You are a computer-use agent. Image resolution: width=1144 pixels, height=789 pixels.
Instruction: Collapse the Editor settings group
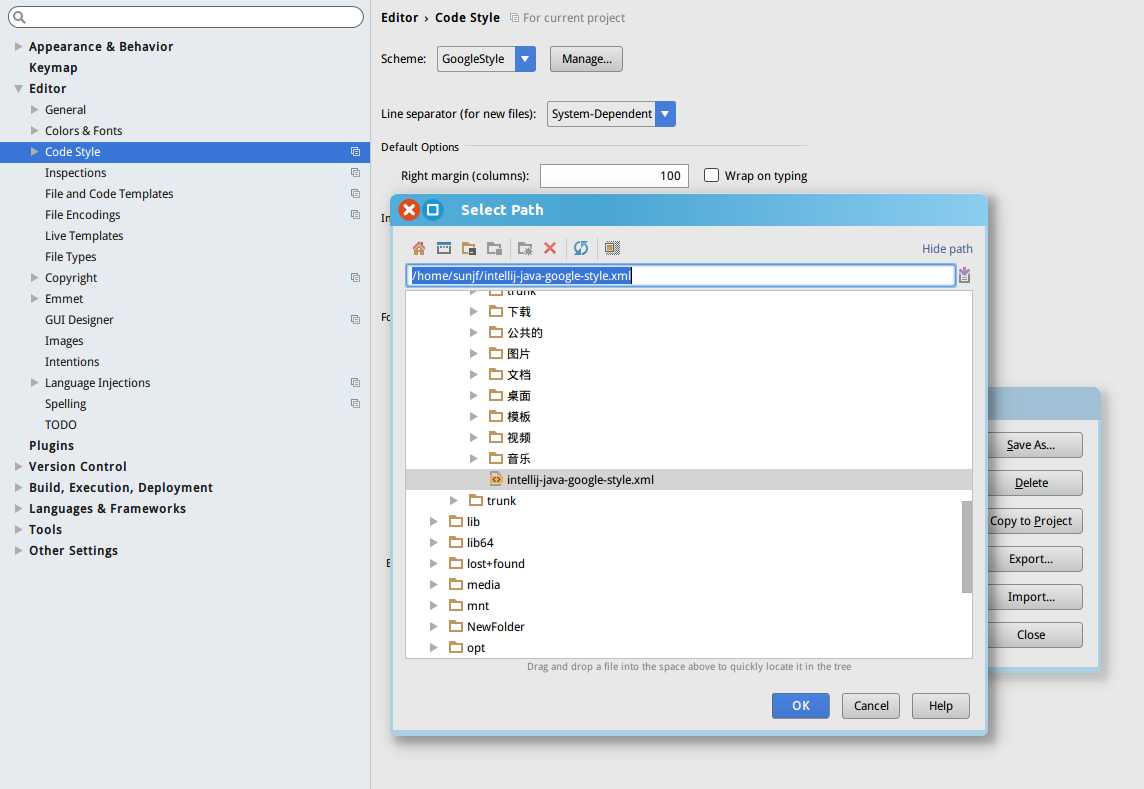pyautogui.click(x=18, y=88)
